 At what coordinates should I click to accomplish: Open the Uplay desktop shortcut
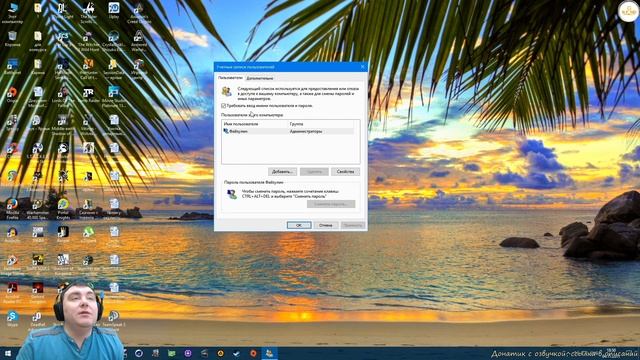[113, 11]
